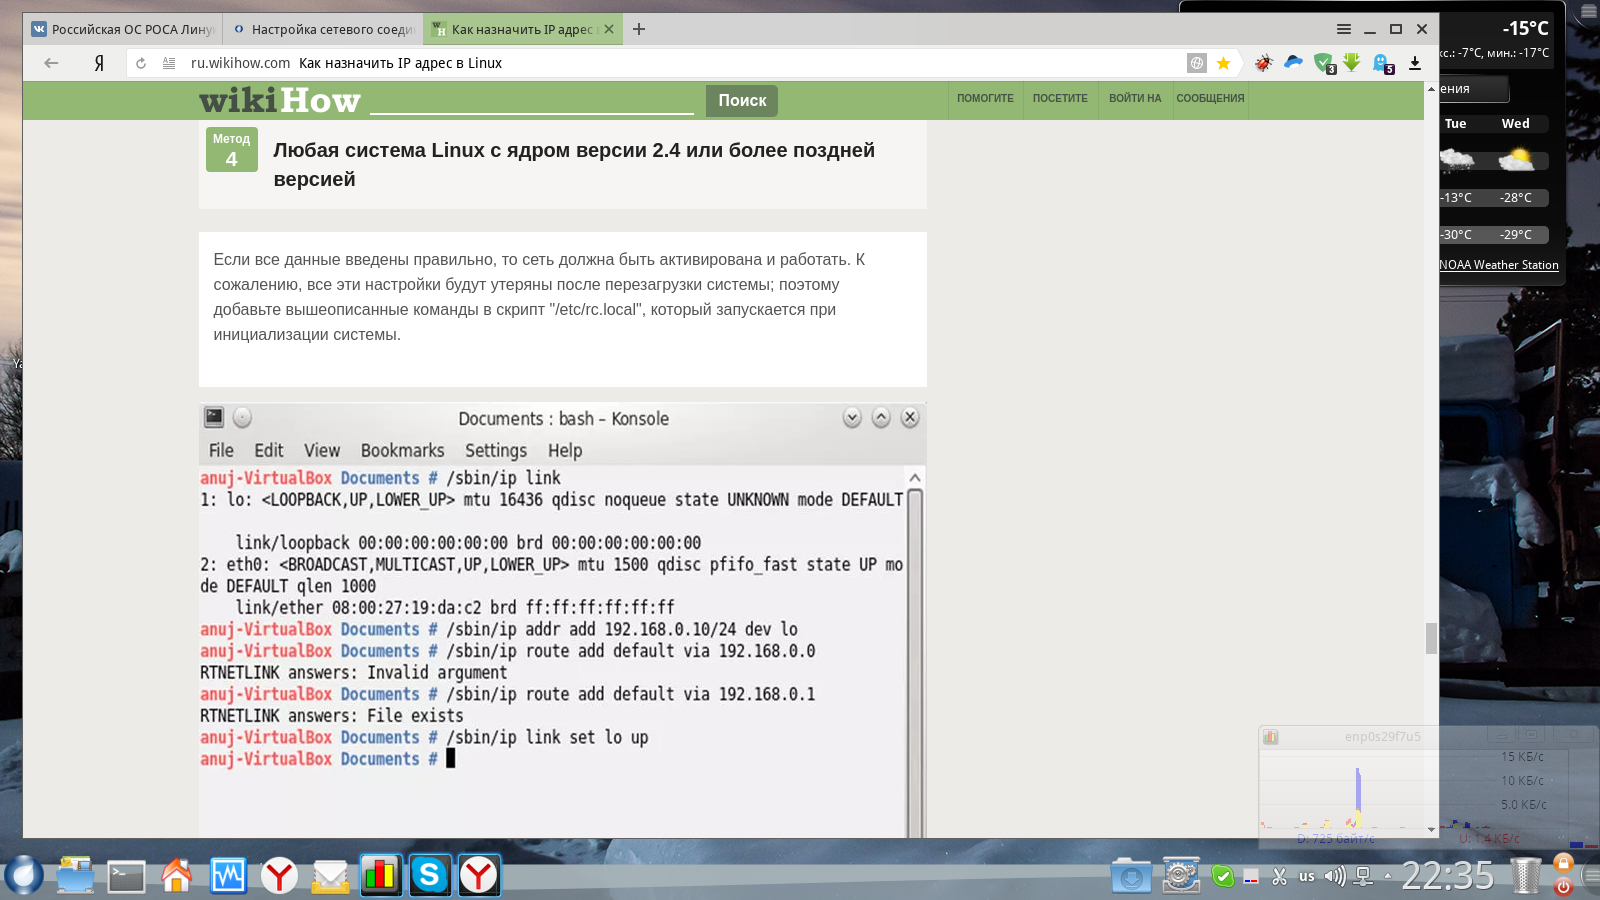Open the network connection tray icon

[x=1363, y=877]
